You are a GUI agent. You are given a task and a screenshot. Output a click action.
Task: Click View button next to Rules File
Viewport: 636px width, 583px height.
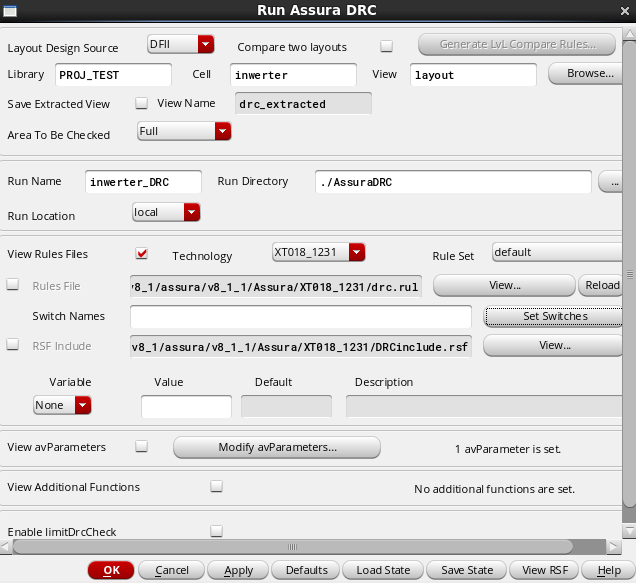(x=504, y=285)
